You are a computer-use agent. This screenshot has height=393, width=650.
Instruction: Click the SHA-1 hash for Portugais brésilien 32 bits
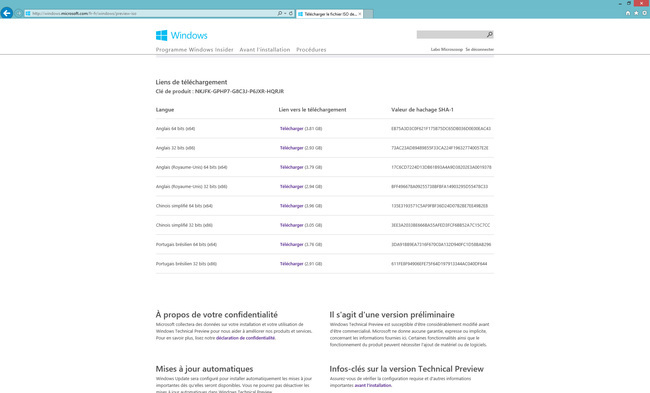(x=439, y=264)
